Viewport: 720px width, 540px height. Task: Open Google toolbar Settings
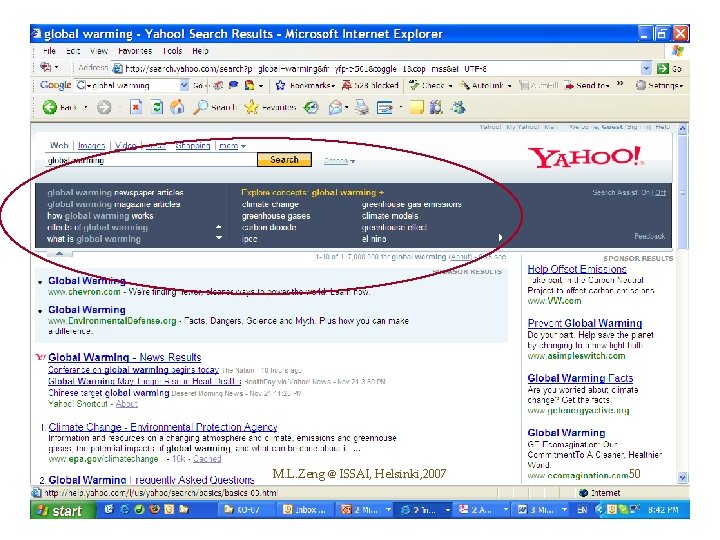click(x=660, y=85)
